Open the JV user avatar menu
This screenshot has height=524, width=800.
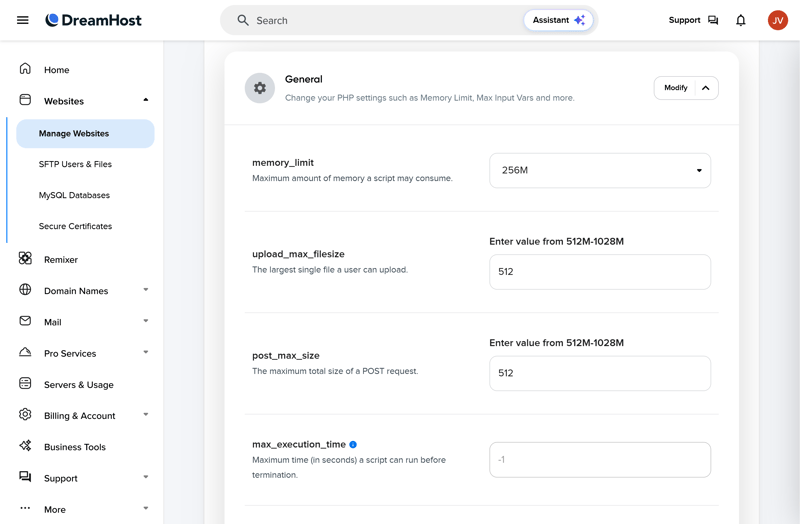(778, 20)
